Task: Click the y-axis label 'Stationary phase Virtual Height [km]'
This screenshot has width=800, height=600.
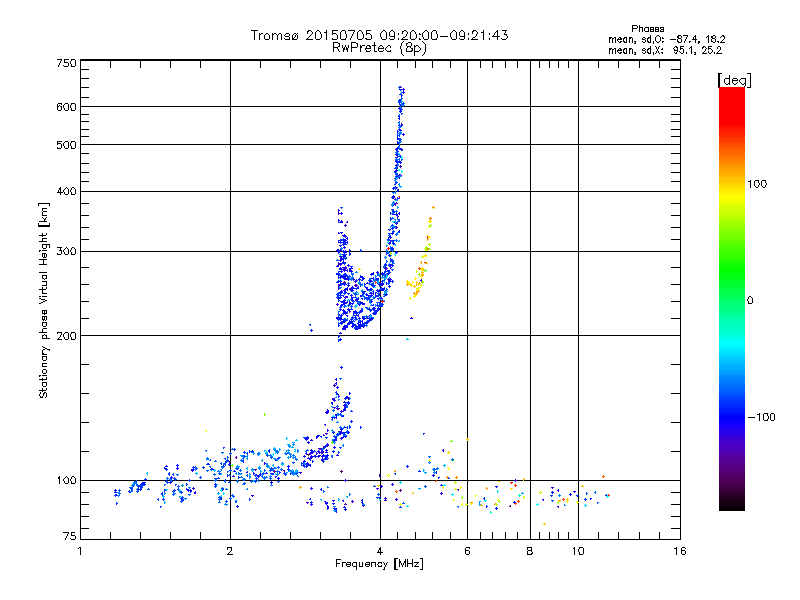Action: (x=44, y=301)
